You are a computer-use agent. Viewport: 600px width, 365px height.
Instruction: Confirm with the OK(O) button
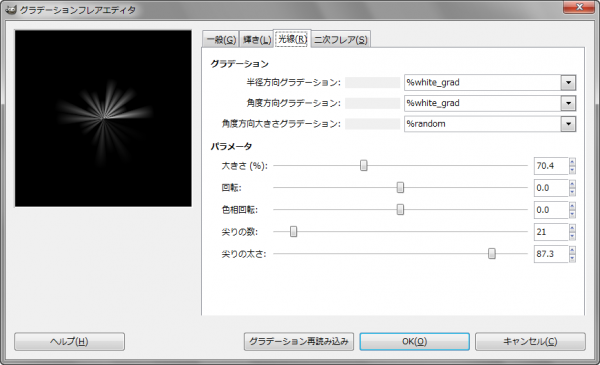[x=414, y=341]
